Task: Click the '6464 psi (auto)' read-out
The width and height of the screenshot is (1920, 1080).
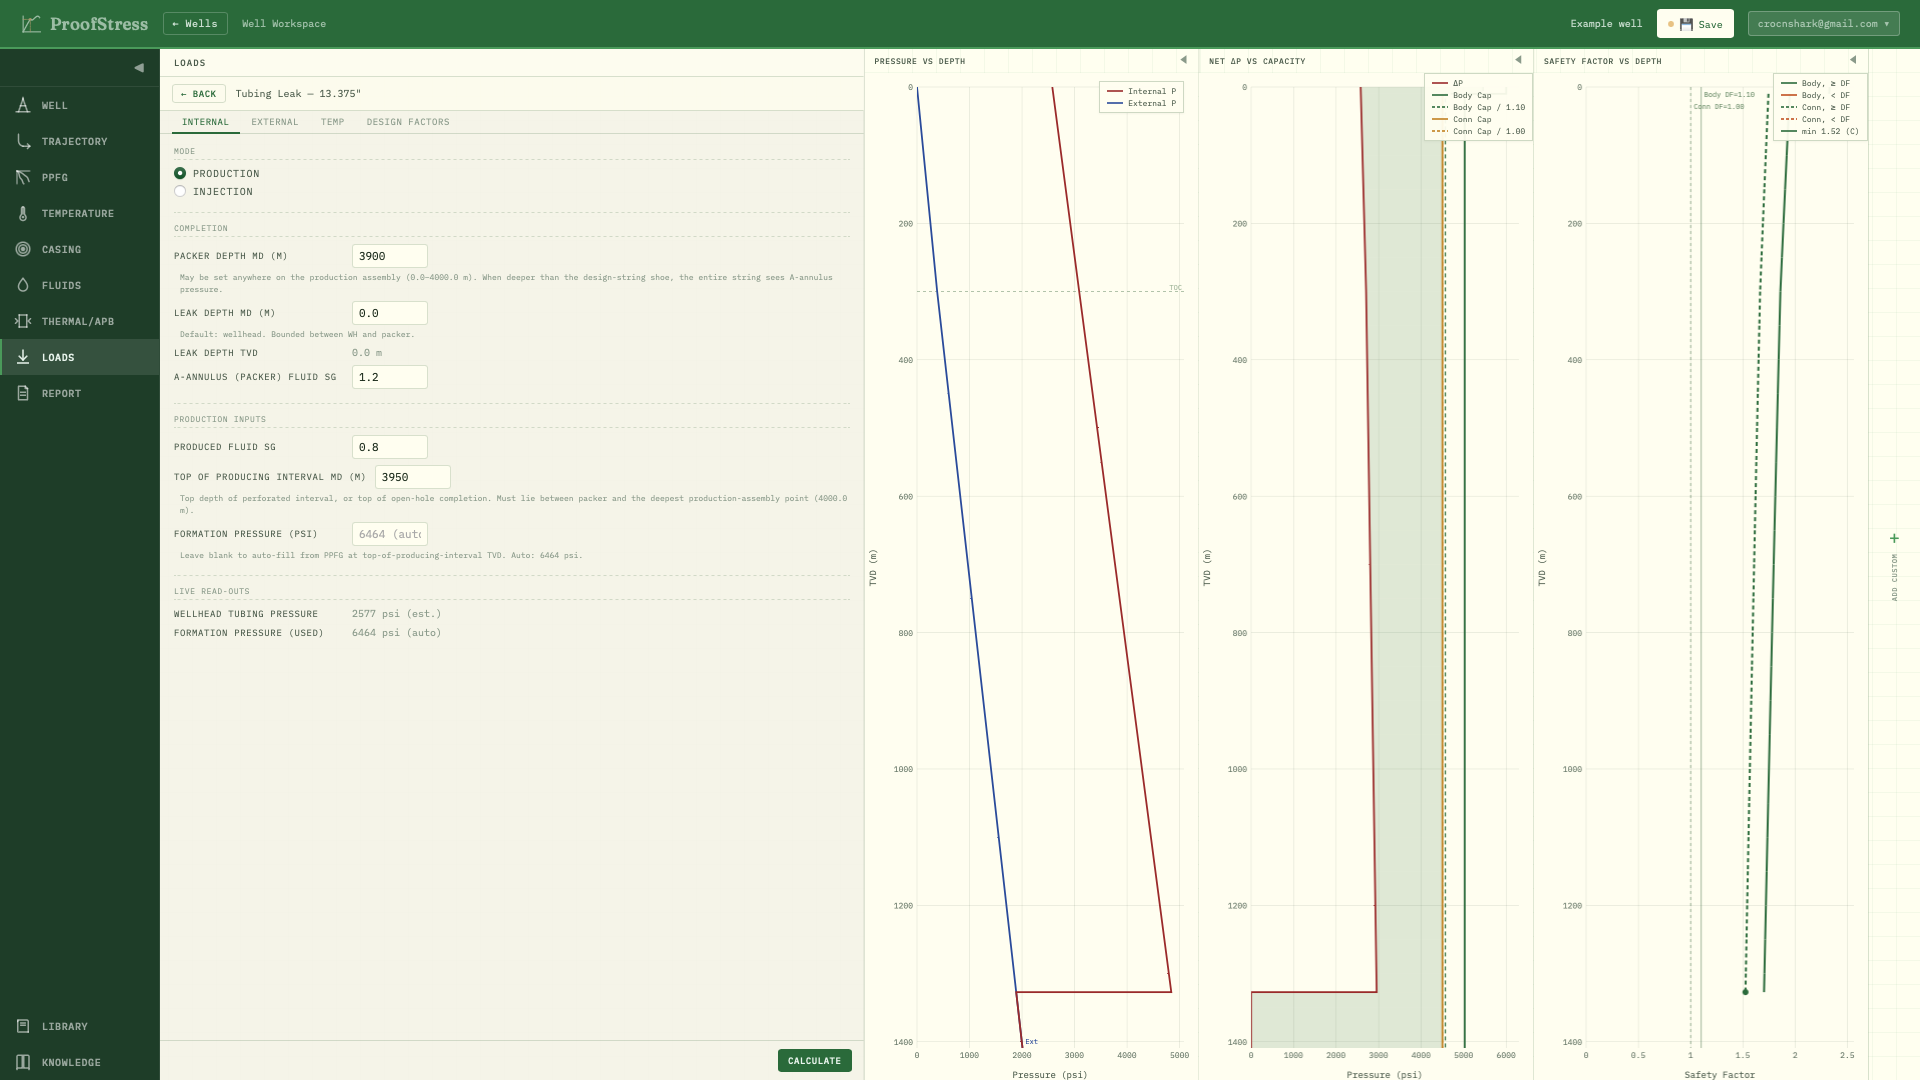Action: 396,633
